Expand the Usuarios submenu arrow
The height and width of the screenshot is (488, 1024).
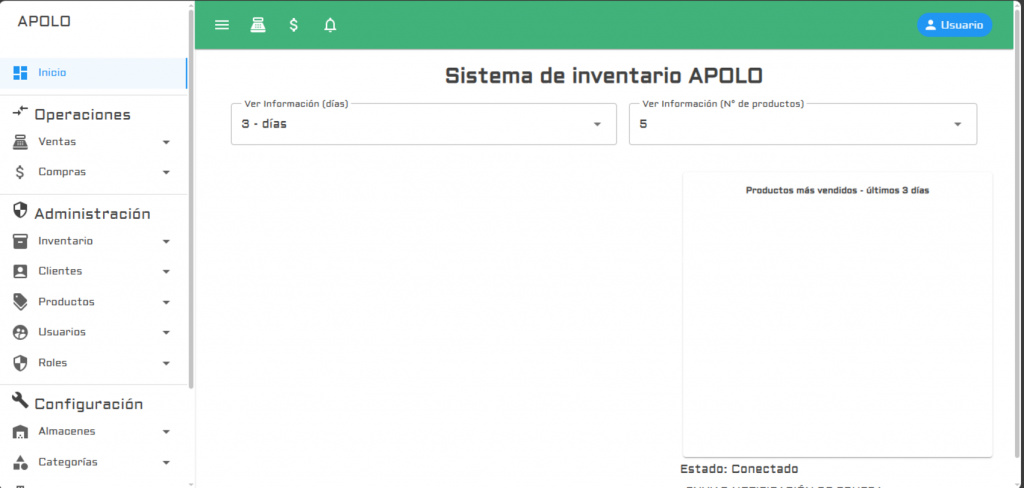click(x=166, y=332)
